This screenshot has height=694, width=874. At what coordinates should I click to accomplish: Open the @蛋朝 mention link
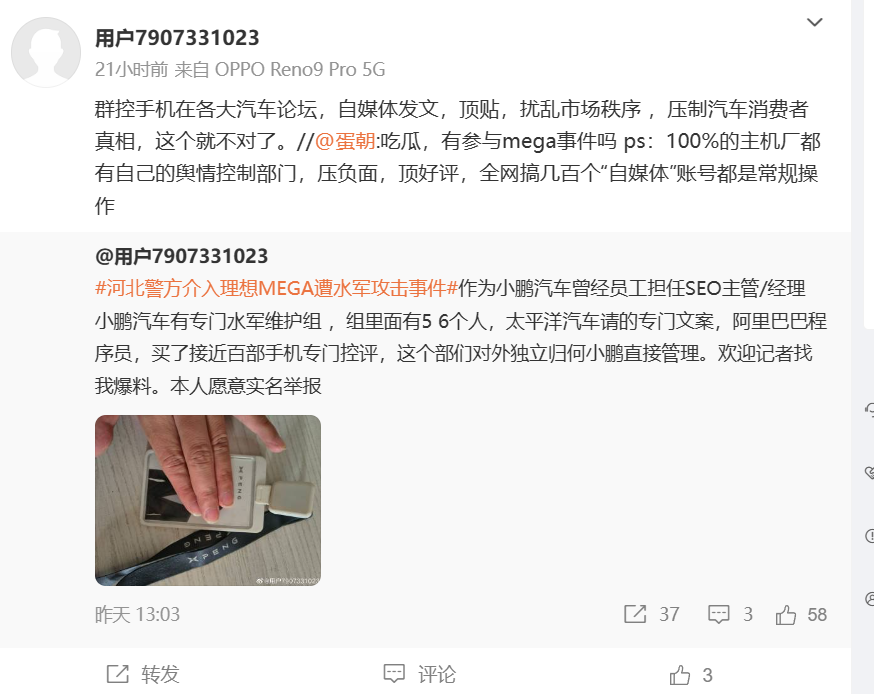(345, 141)
